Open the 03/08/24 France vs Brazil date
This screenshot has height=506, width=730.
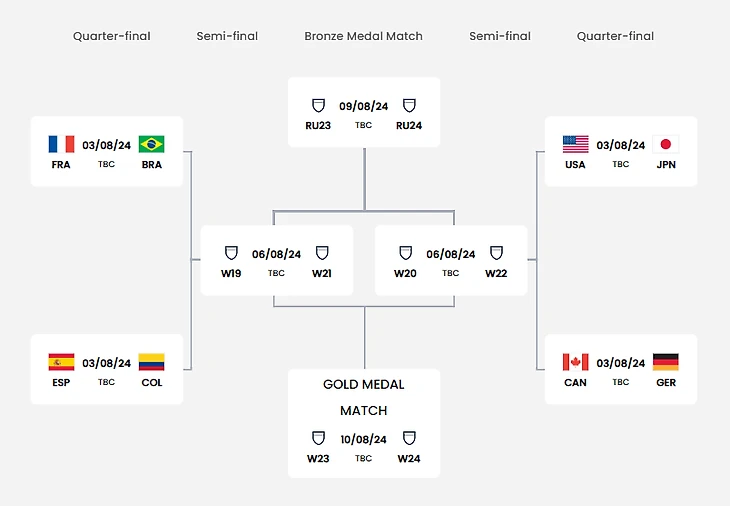pyautogui.click(x=107, y=145)
